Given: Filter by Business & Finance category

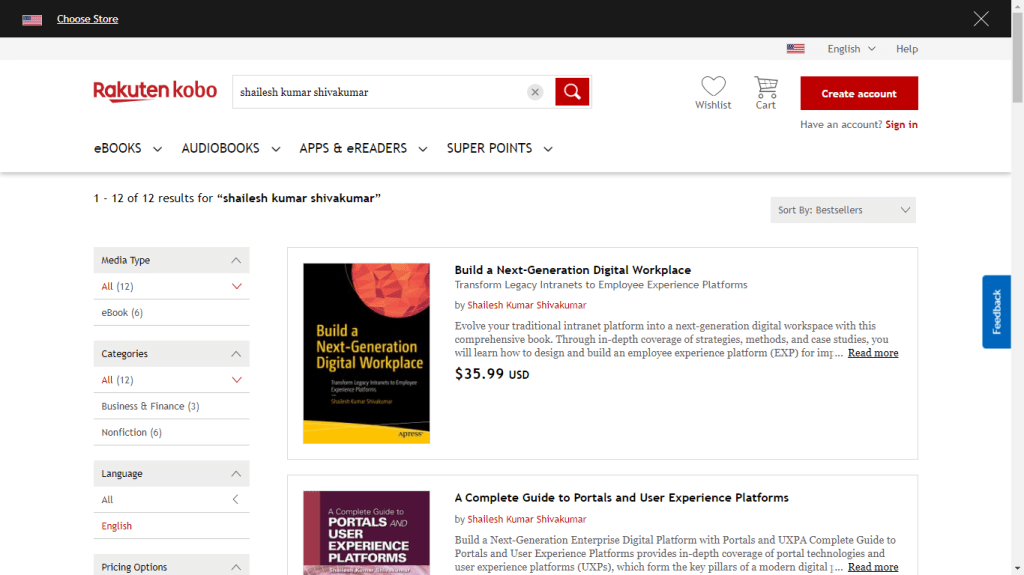Looking at the screenshot, I should coord(150,406).
